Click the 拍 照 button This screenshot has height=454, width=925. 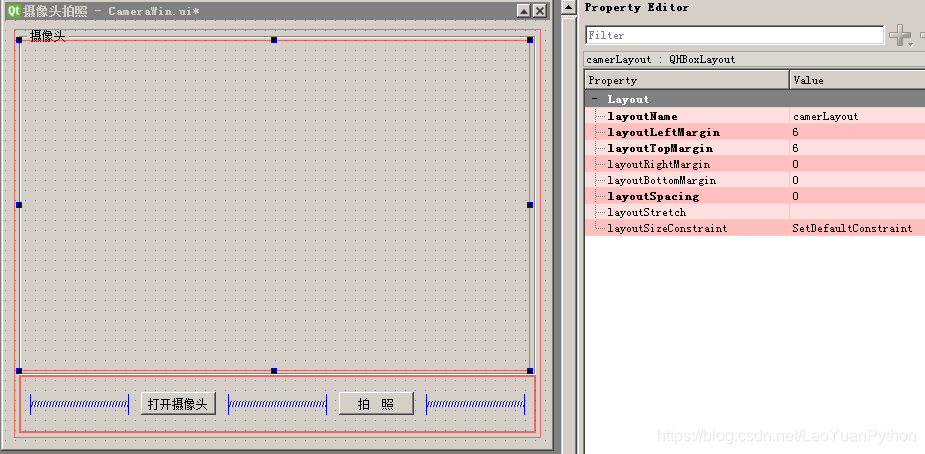coord(376,404)
